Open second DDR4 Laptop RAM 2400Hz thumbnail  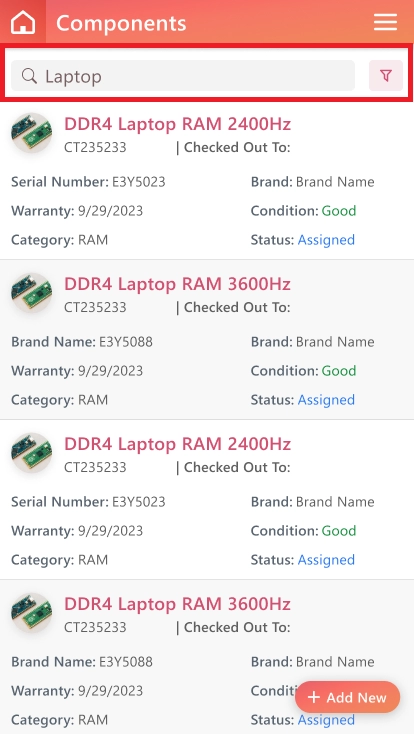pyautogui.click(x=31, y=453)
